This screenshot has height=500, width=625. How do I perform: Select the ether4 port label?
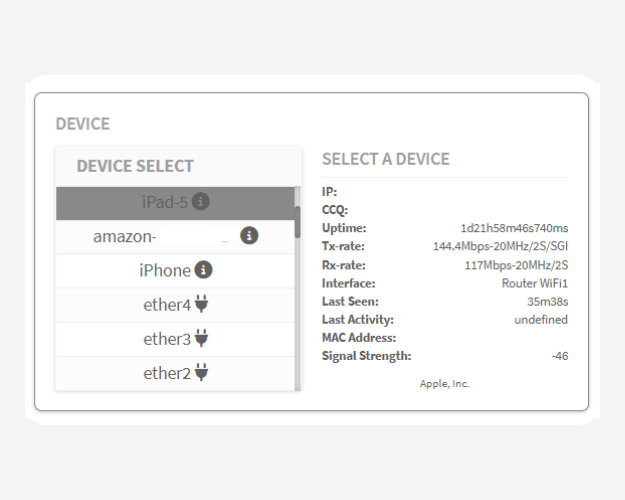(x=166, y=305)
